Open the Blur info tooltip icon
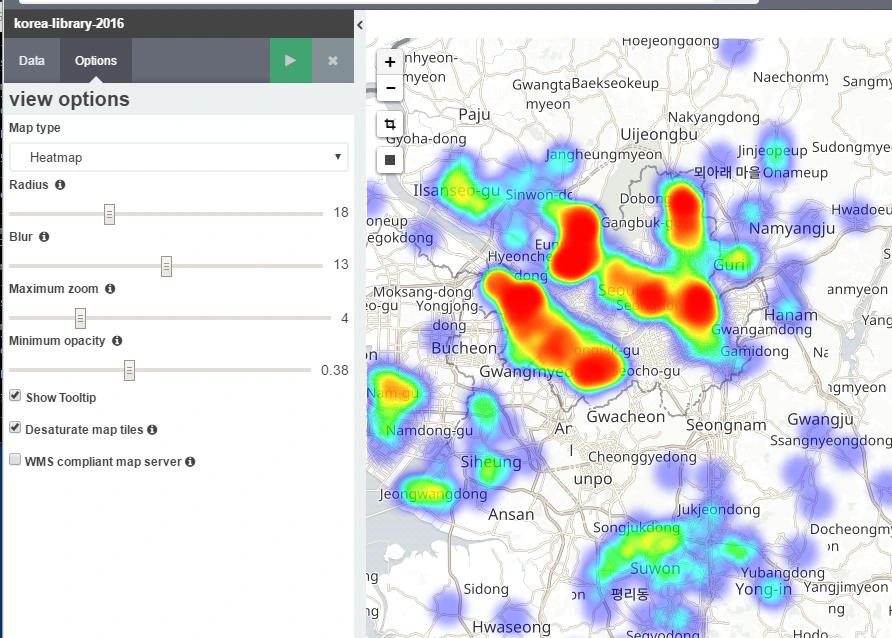 coord(44,237)
